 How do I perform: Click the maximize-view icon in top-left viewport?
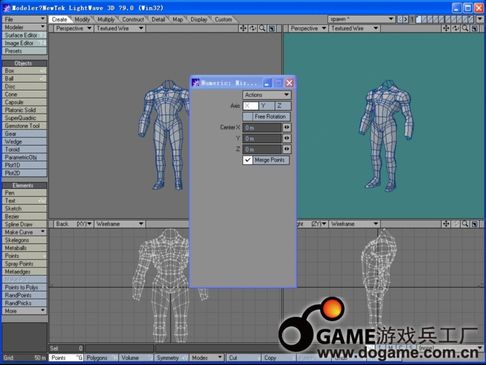(272, 28)
